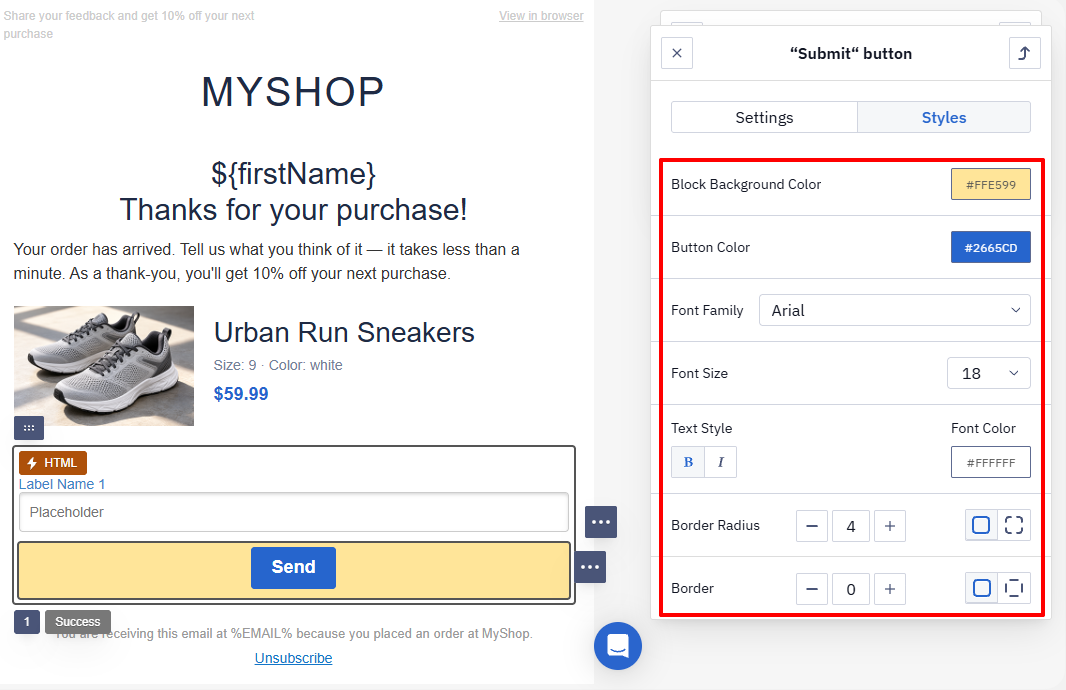Click the preheader feedback discount text
Viewport: 1066px width, 690px height.
128,24
